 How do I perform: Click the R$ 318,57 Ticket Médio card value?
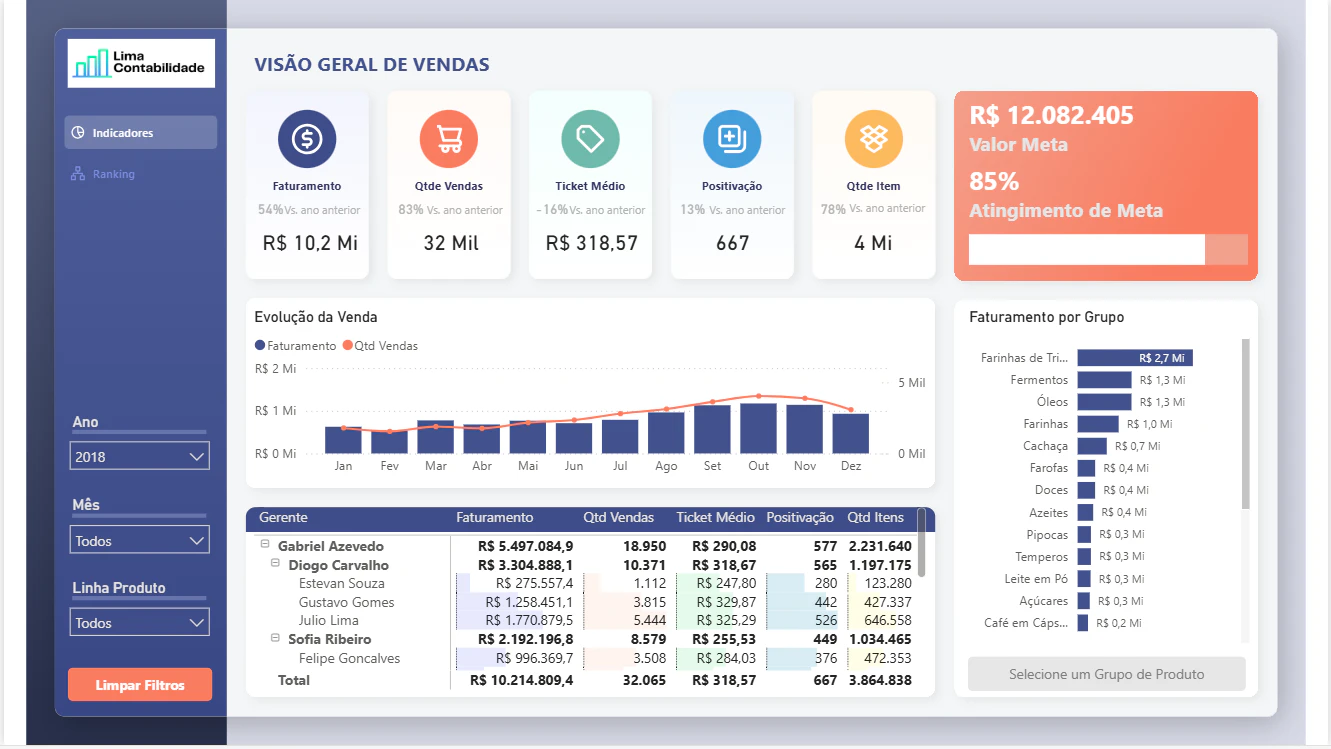tap(591, 243)
